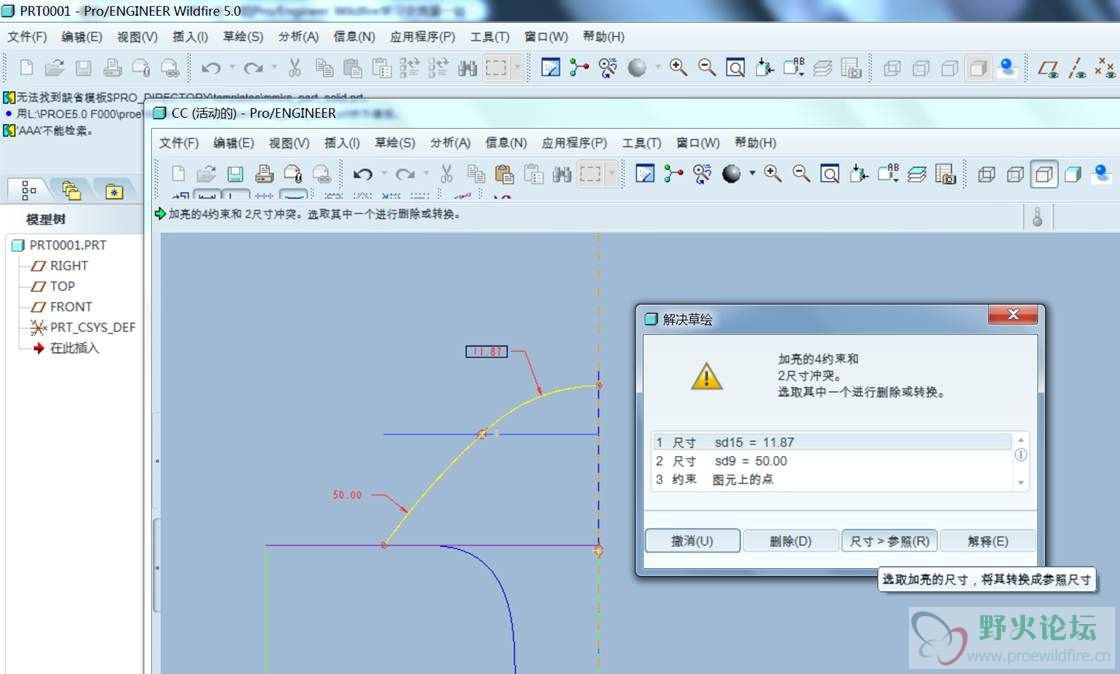The height and width of the screenshot is (674, 1120).
Task: Click Open file icon in PRT0001 toolbar
Action: (x=55, y=68)
